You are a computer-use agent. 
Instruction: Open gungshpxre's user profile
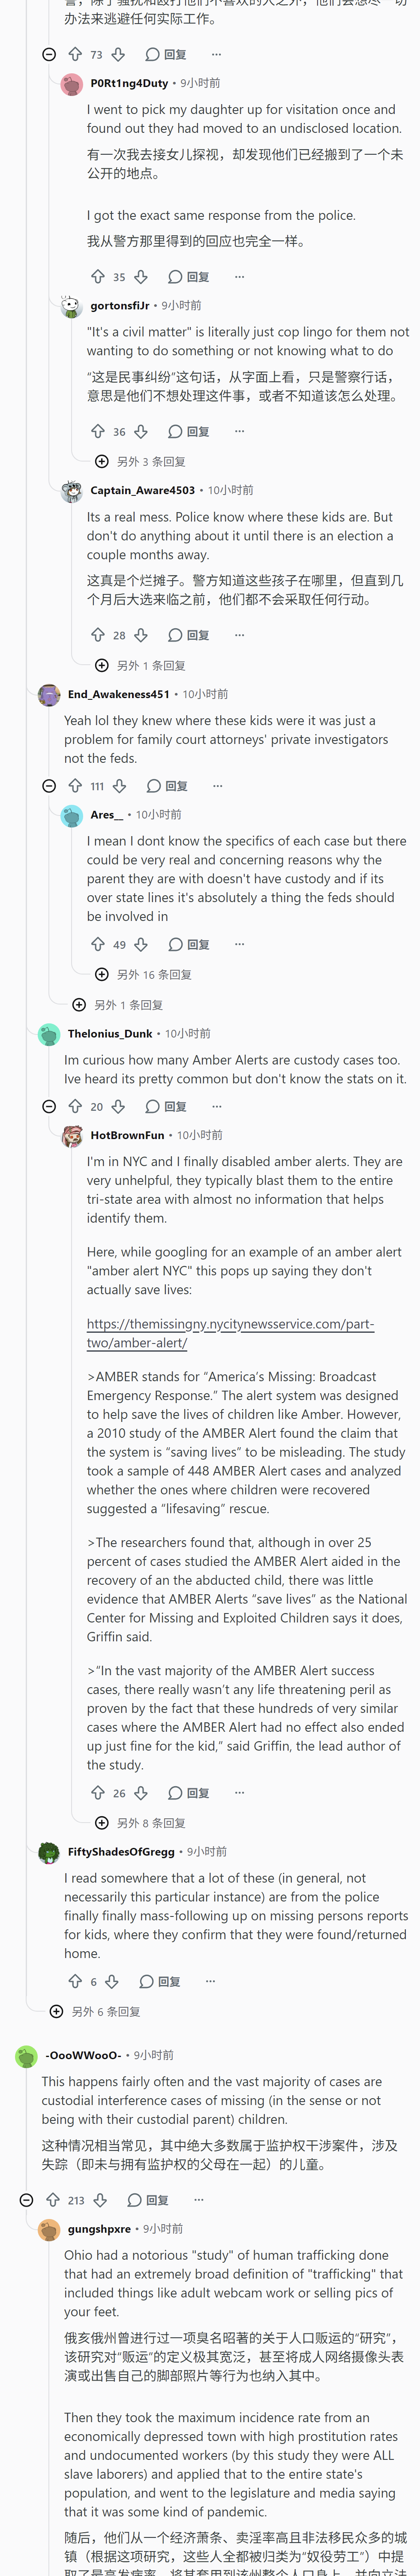click(99, 2229)
